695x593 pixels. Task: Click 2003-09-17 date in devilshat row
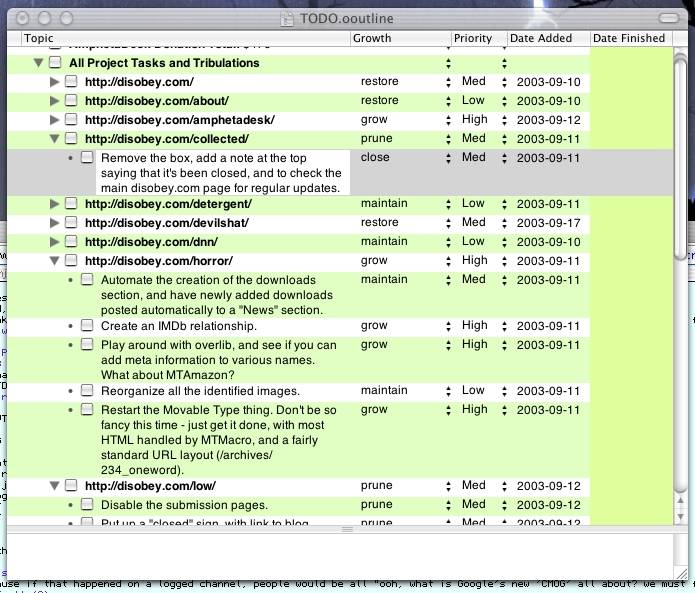[x=548, y=223]
